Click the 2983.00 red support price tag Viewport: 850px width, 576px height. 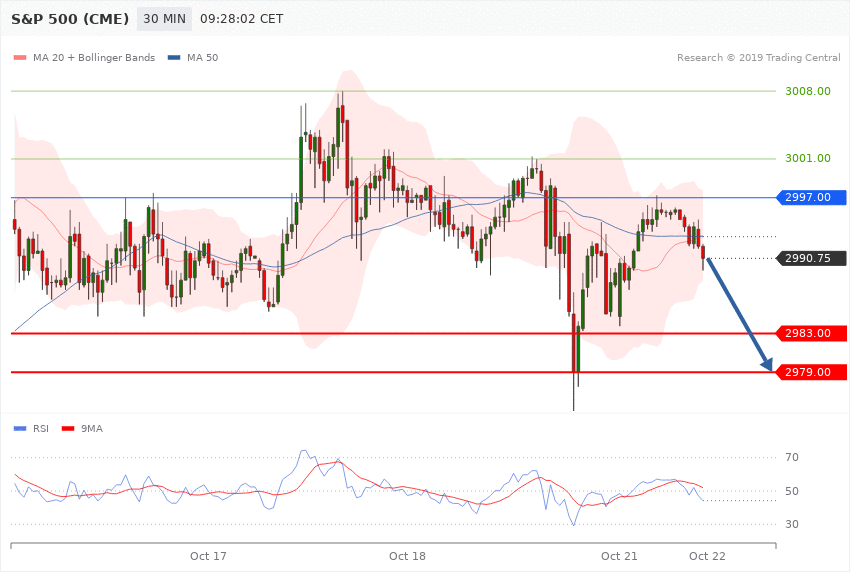(x=812, y=333)
